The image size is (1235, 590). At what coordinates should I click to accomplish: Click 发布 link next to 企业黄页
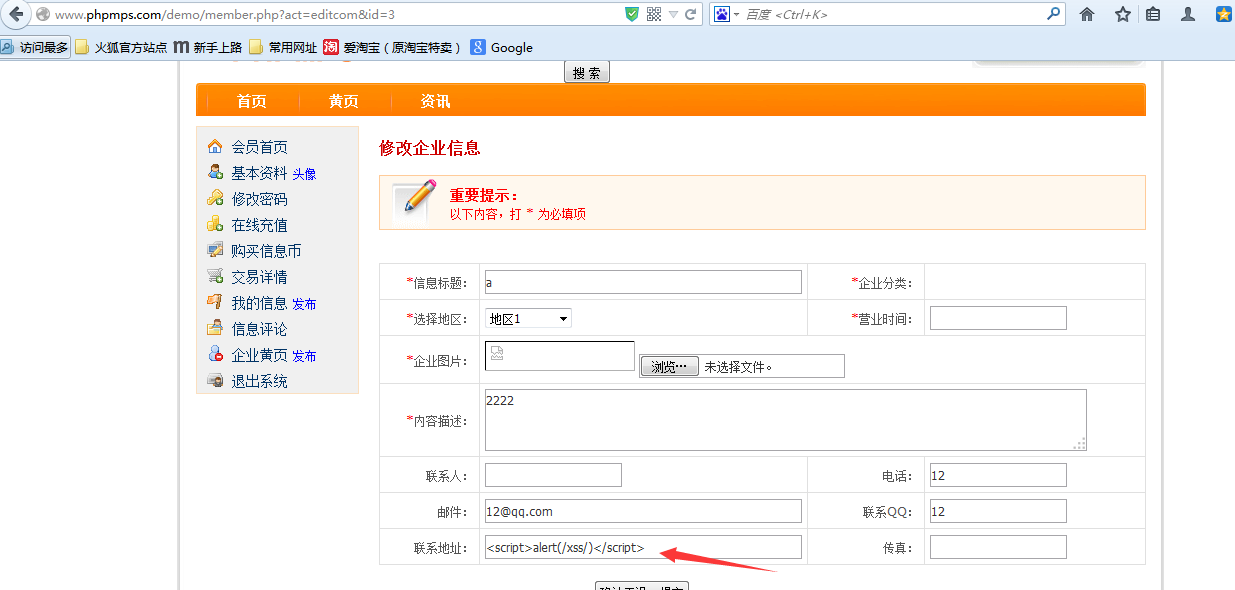pyautogui.click(x=304, y=356)
